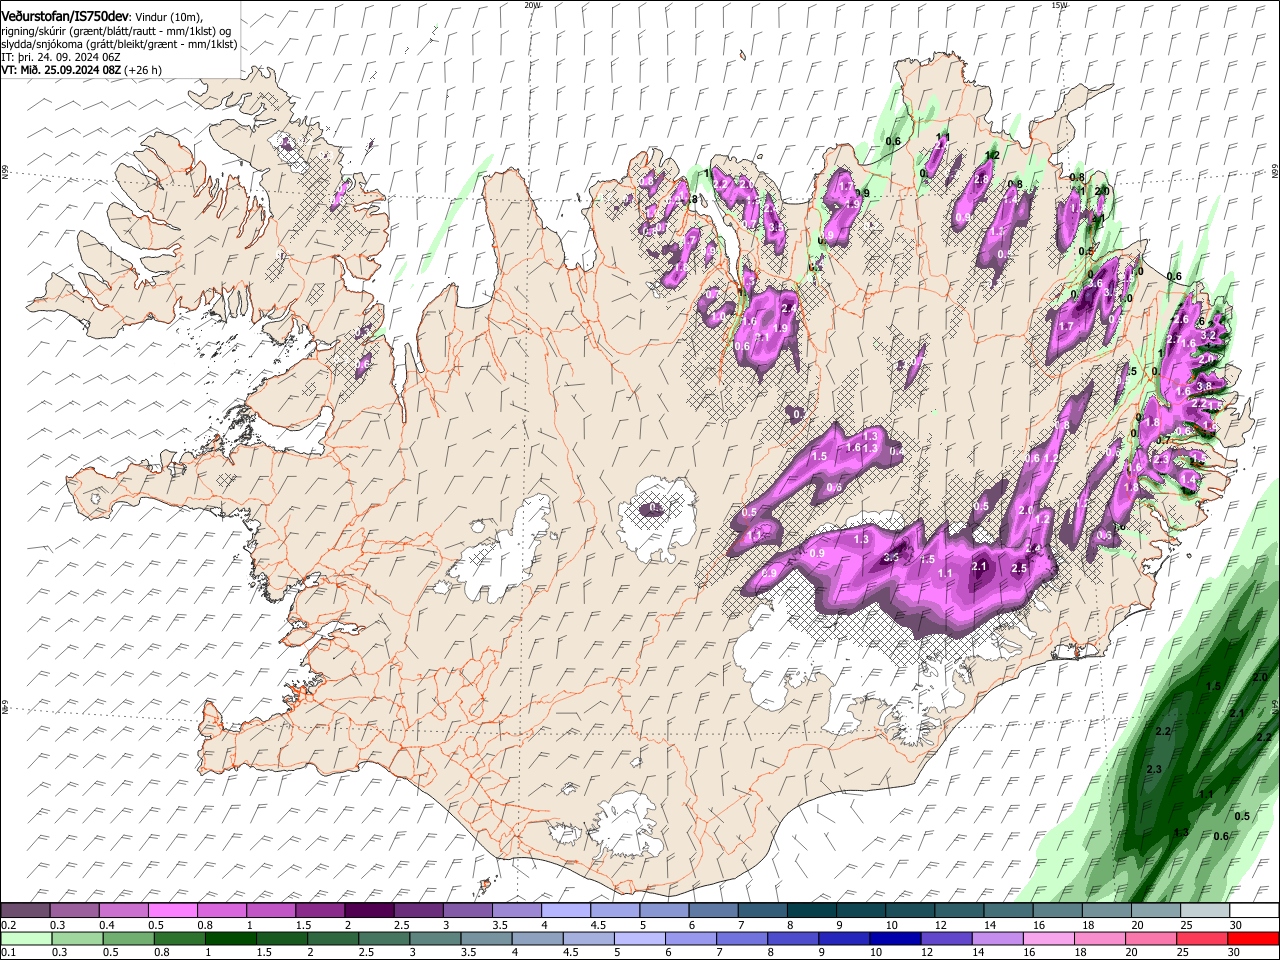Click the '2.5' snowfall value on Vatnajökull
Image resolution: width=1280 pixels, height=960 pixels.
click(x=1019, y=567)
